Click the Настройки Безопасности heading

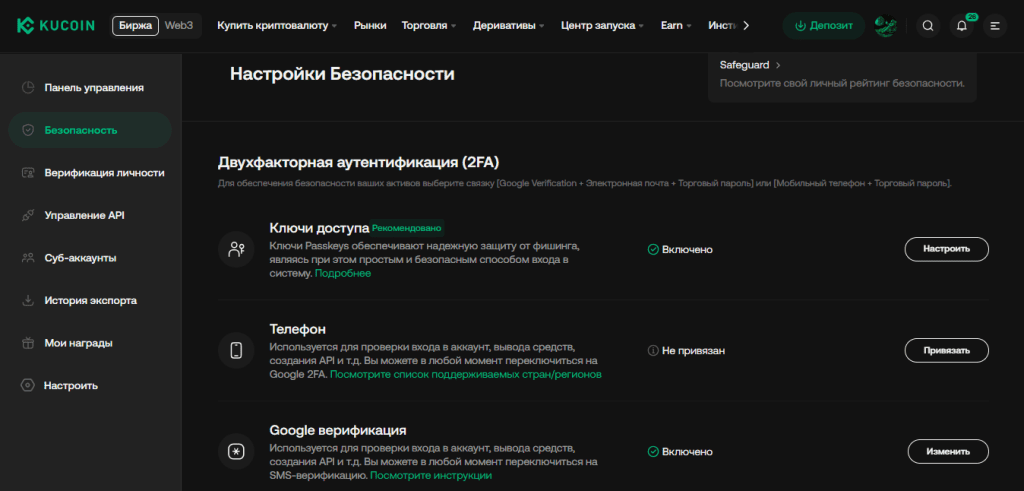tap(342, 74)
